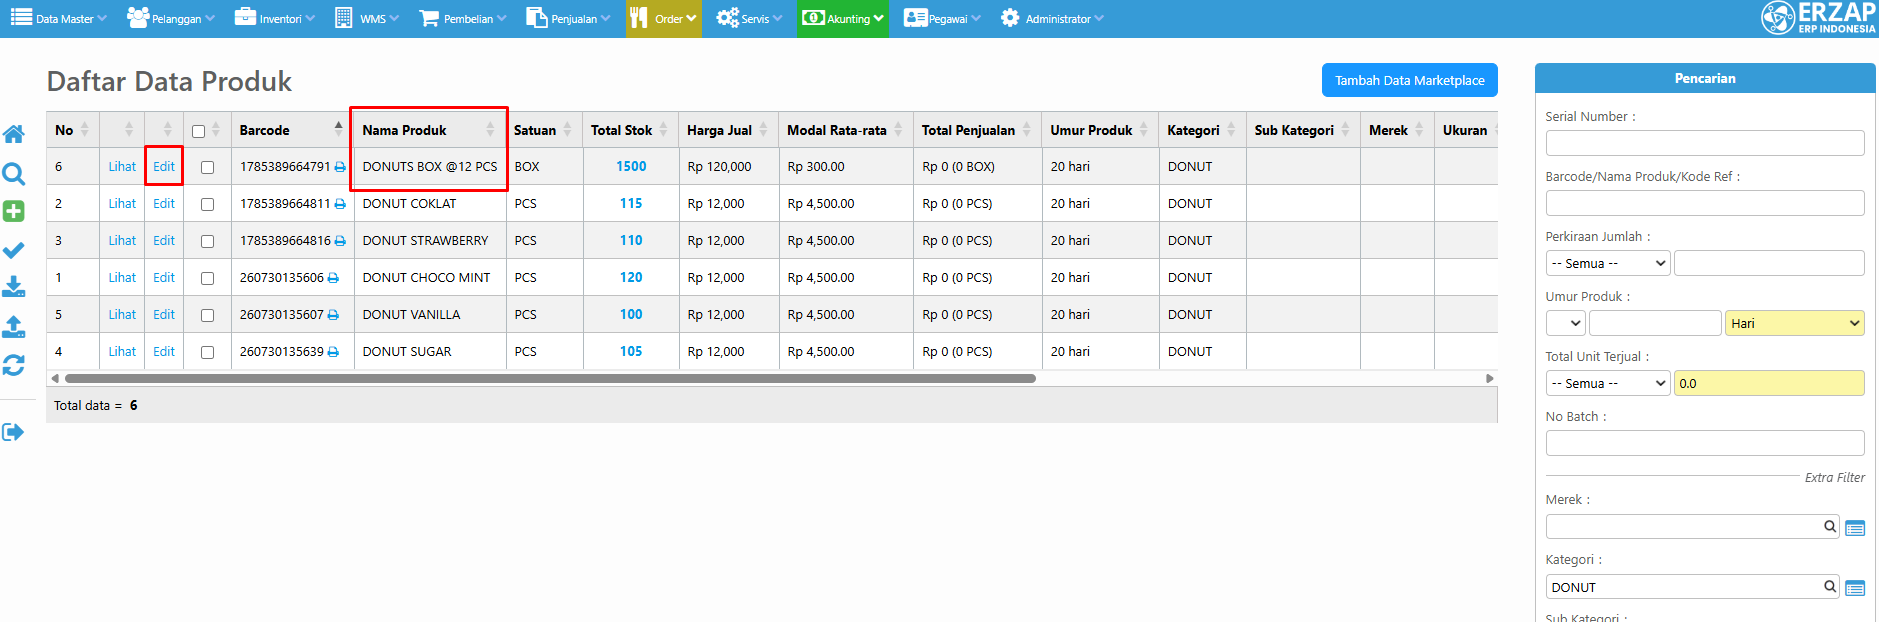This screenshot has width=1879, height=622.
Task: Click the table horizontal scrollbar thumb
Action: pyautogui.click(x=550, y=378)
